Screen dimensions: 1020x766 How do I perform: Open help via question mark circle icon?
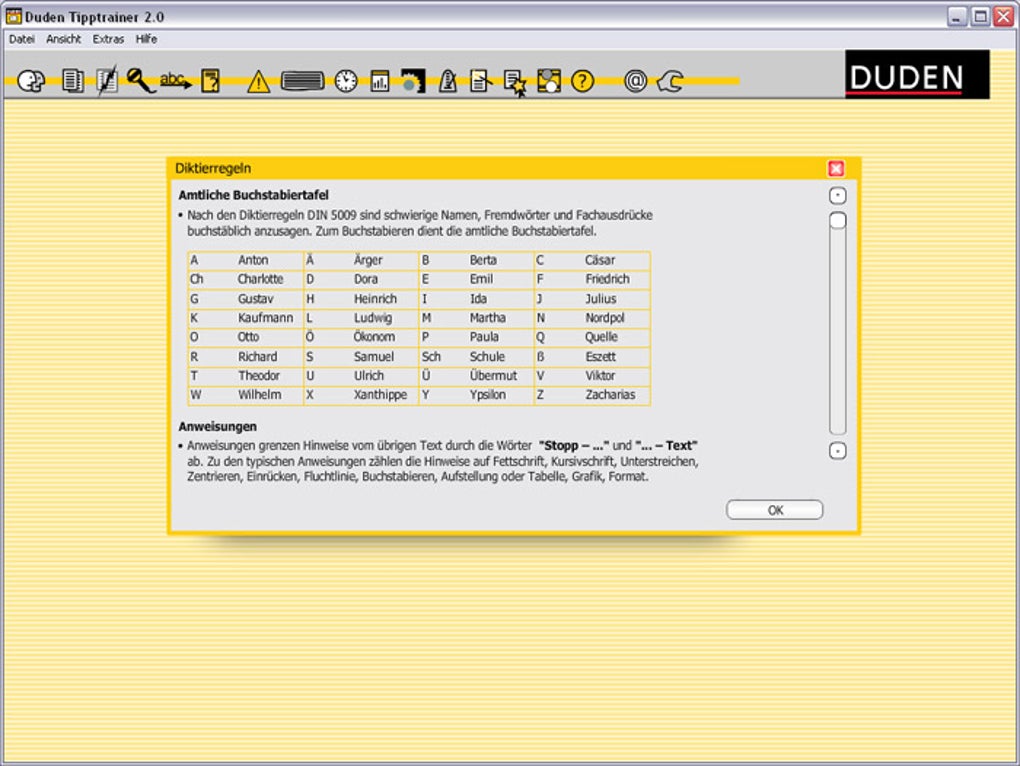pos(583,81)
